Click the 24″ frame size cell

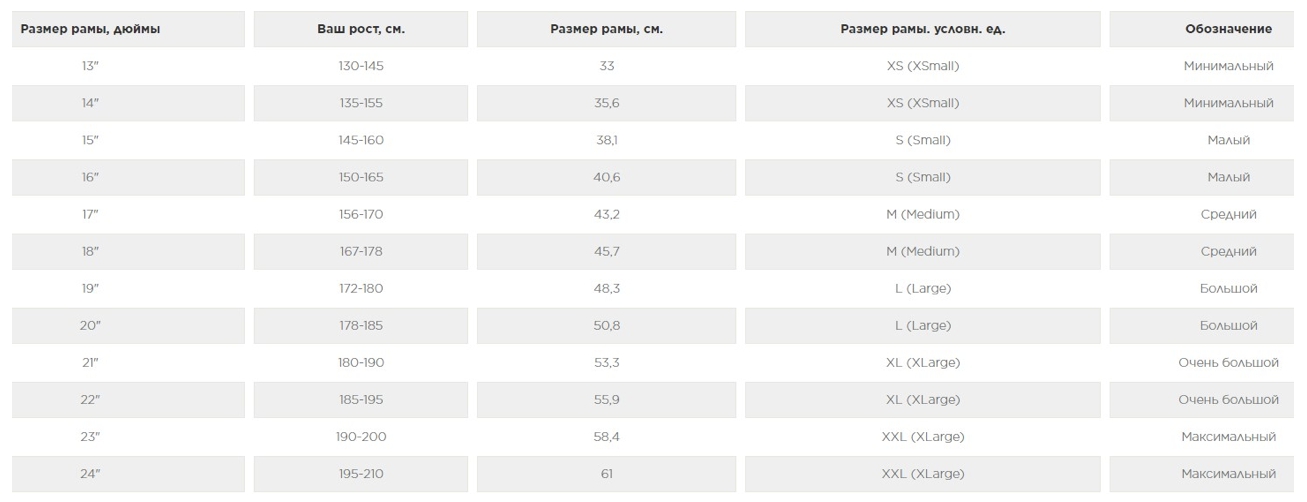point(90,473)
